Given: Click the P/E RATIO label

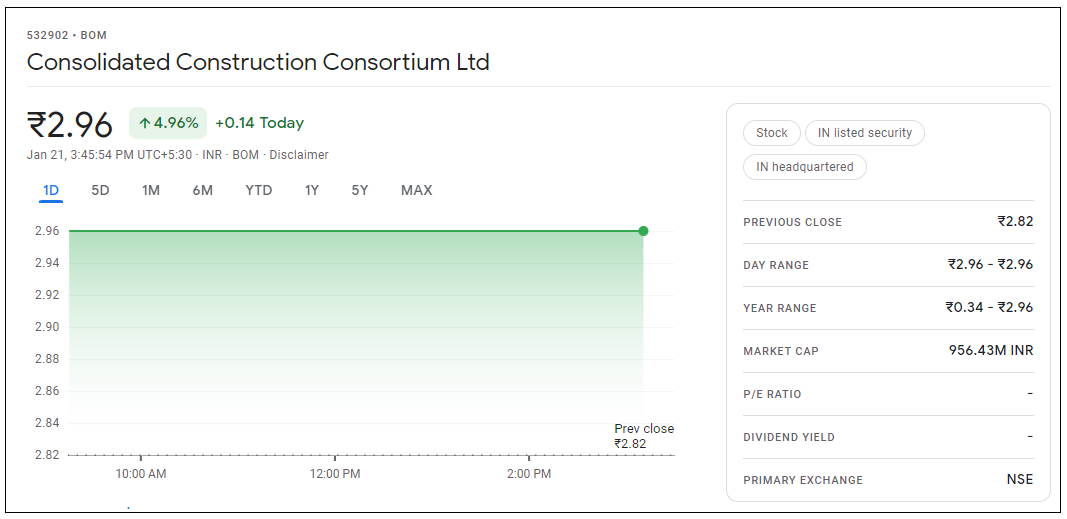Looking at the screenshot, I should [772, 395].
